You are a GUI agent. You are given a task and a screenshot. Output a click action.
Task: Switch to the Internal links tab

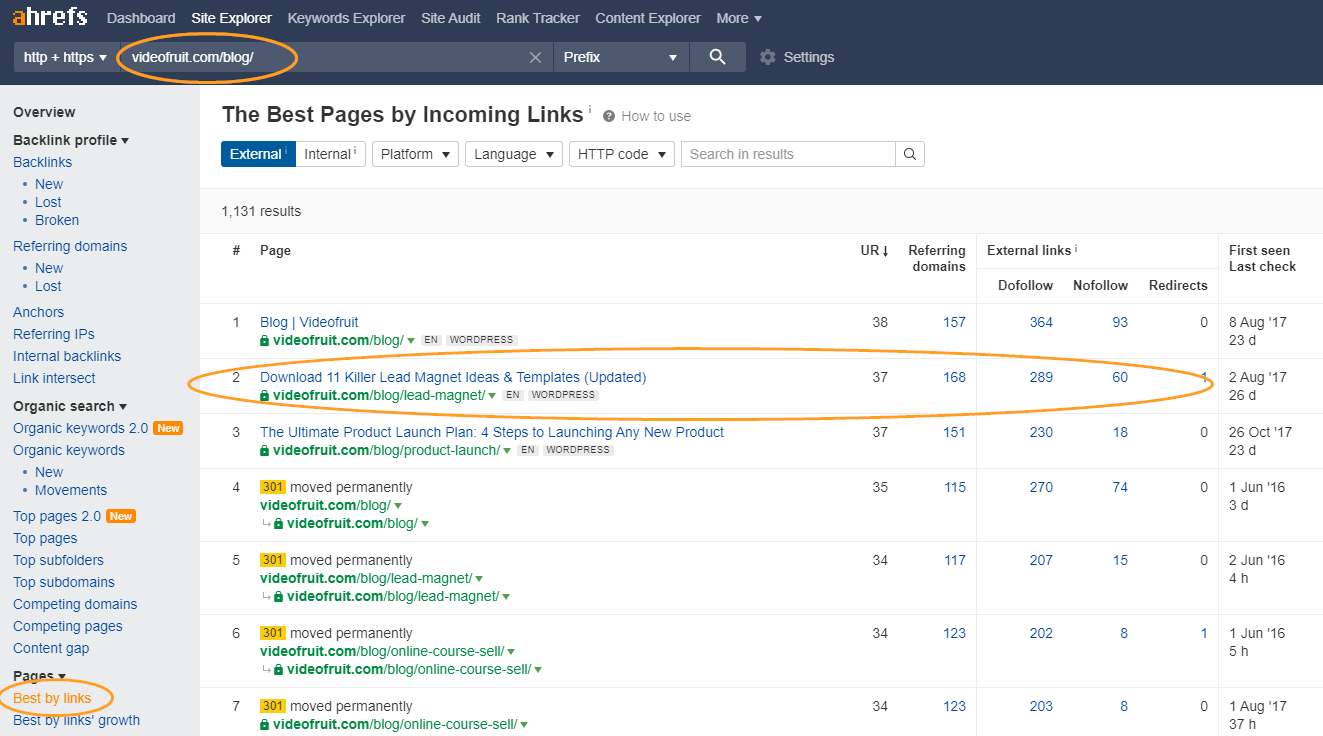point(331,154)
